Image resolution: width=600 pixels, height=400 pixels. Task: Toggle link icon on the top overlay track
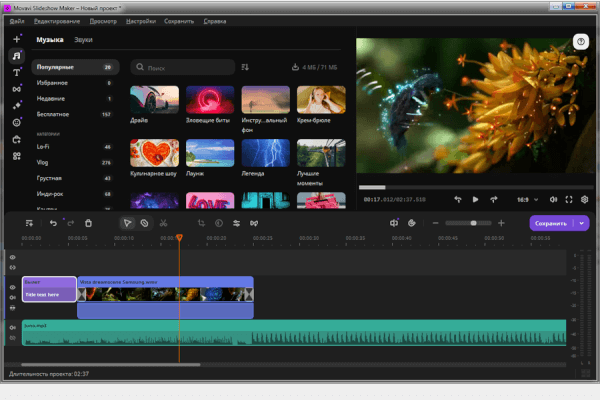[13, 268]
